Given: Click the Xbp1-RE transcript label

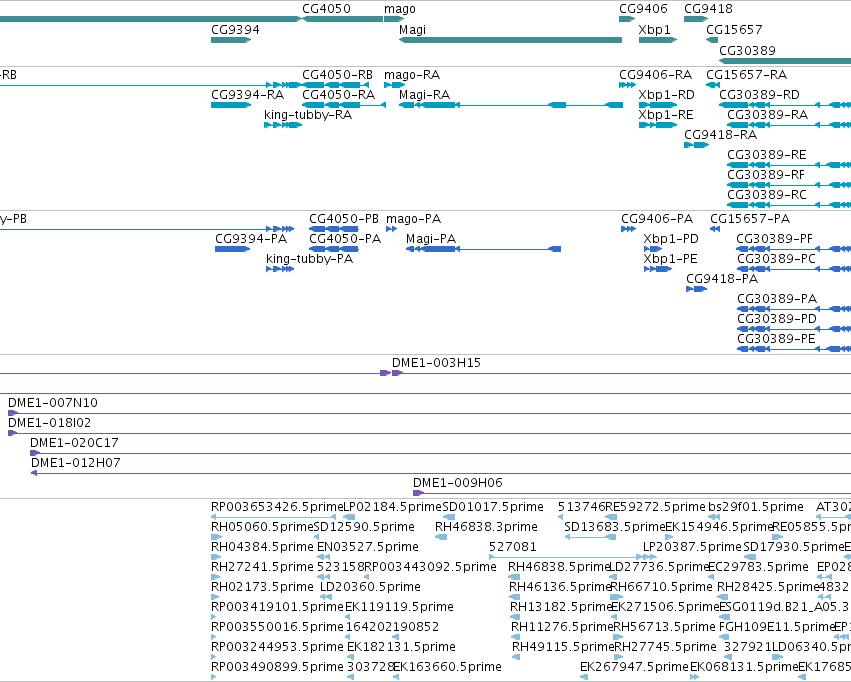Looking at the screenshot, I should (x=666, y=115).
